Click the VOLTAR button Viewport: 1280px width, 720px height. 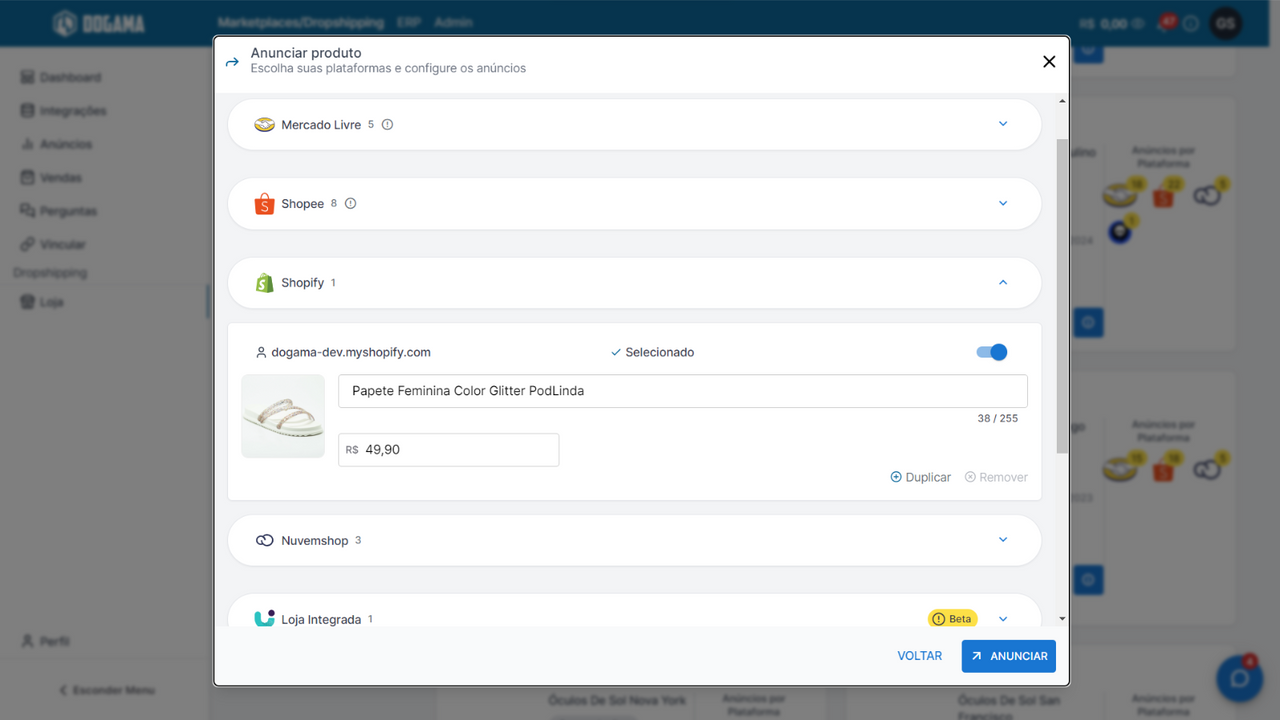tap(920, 656)
